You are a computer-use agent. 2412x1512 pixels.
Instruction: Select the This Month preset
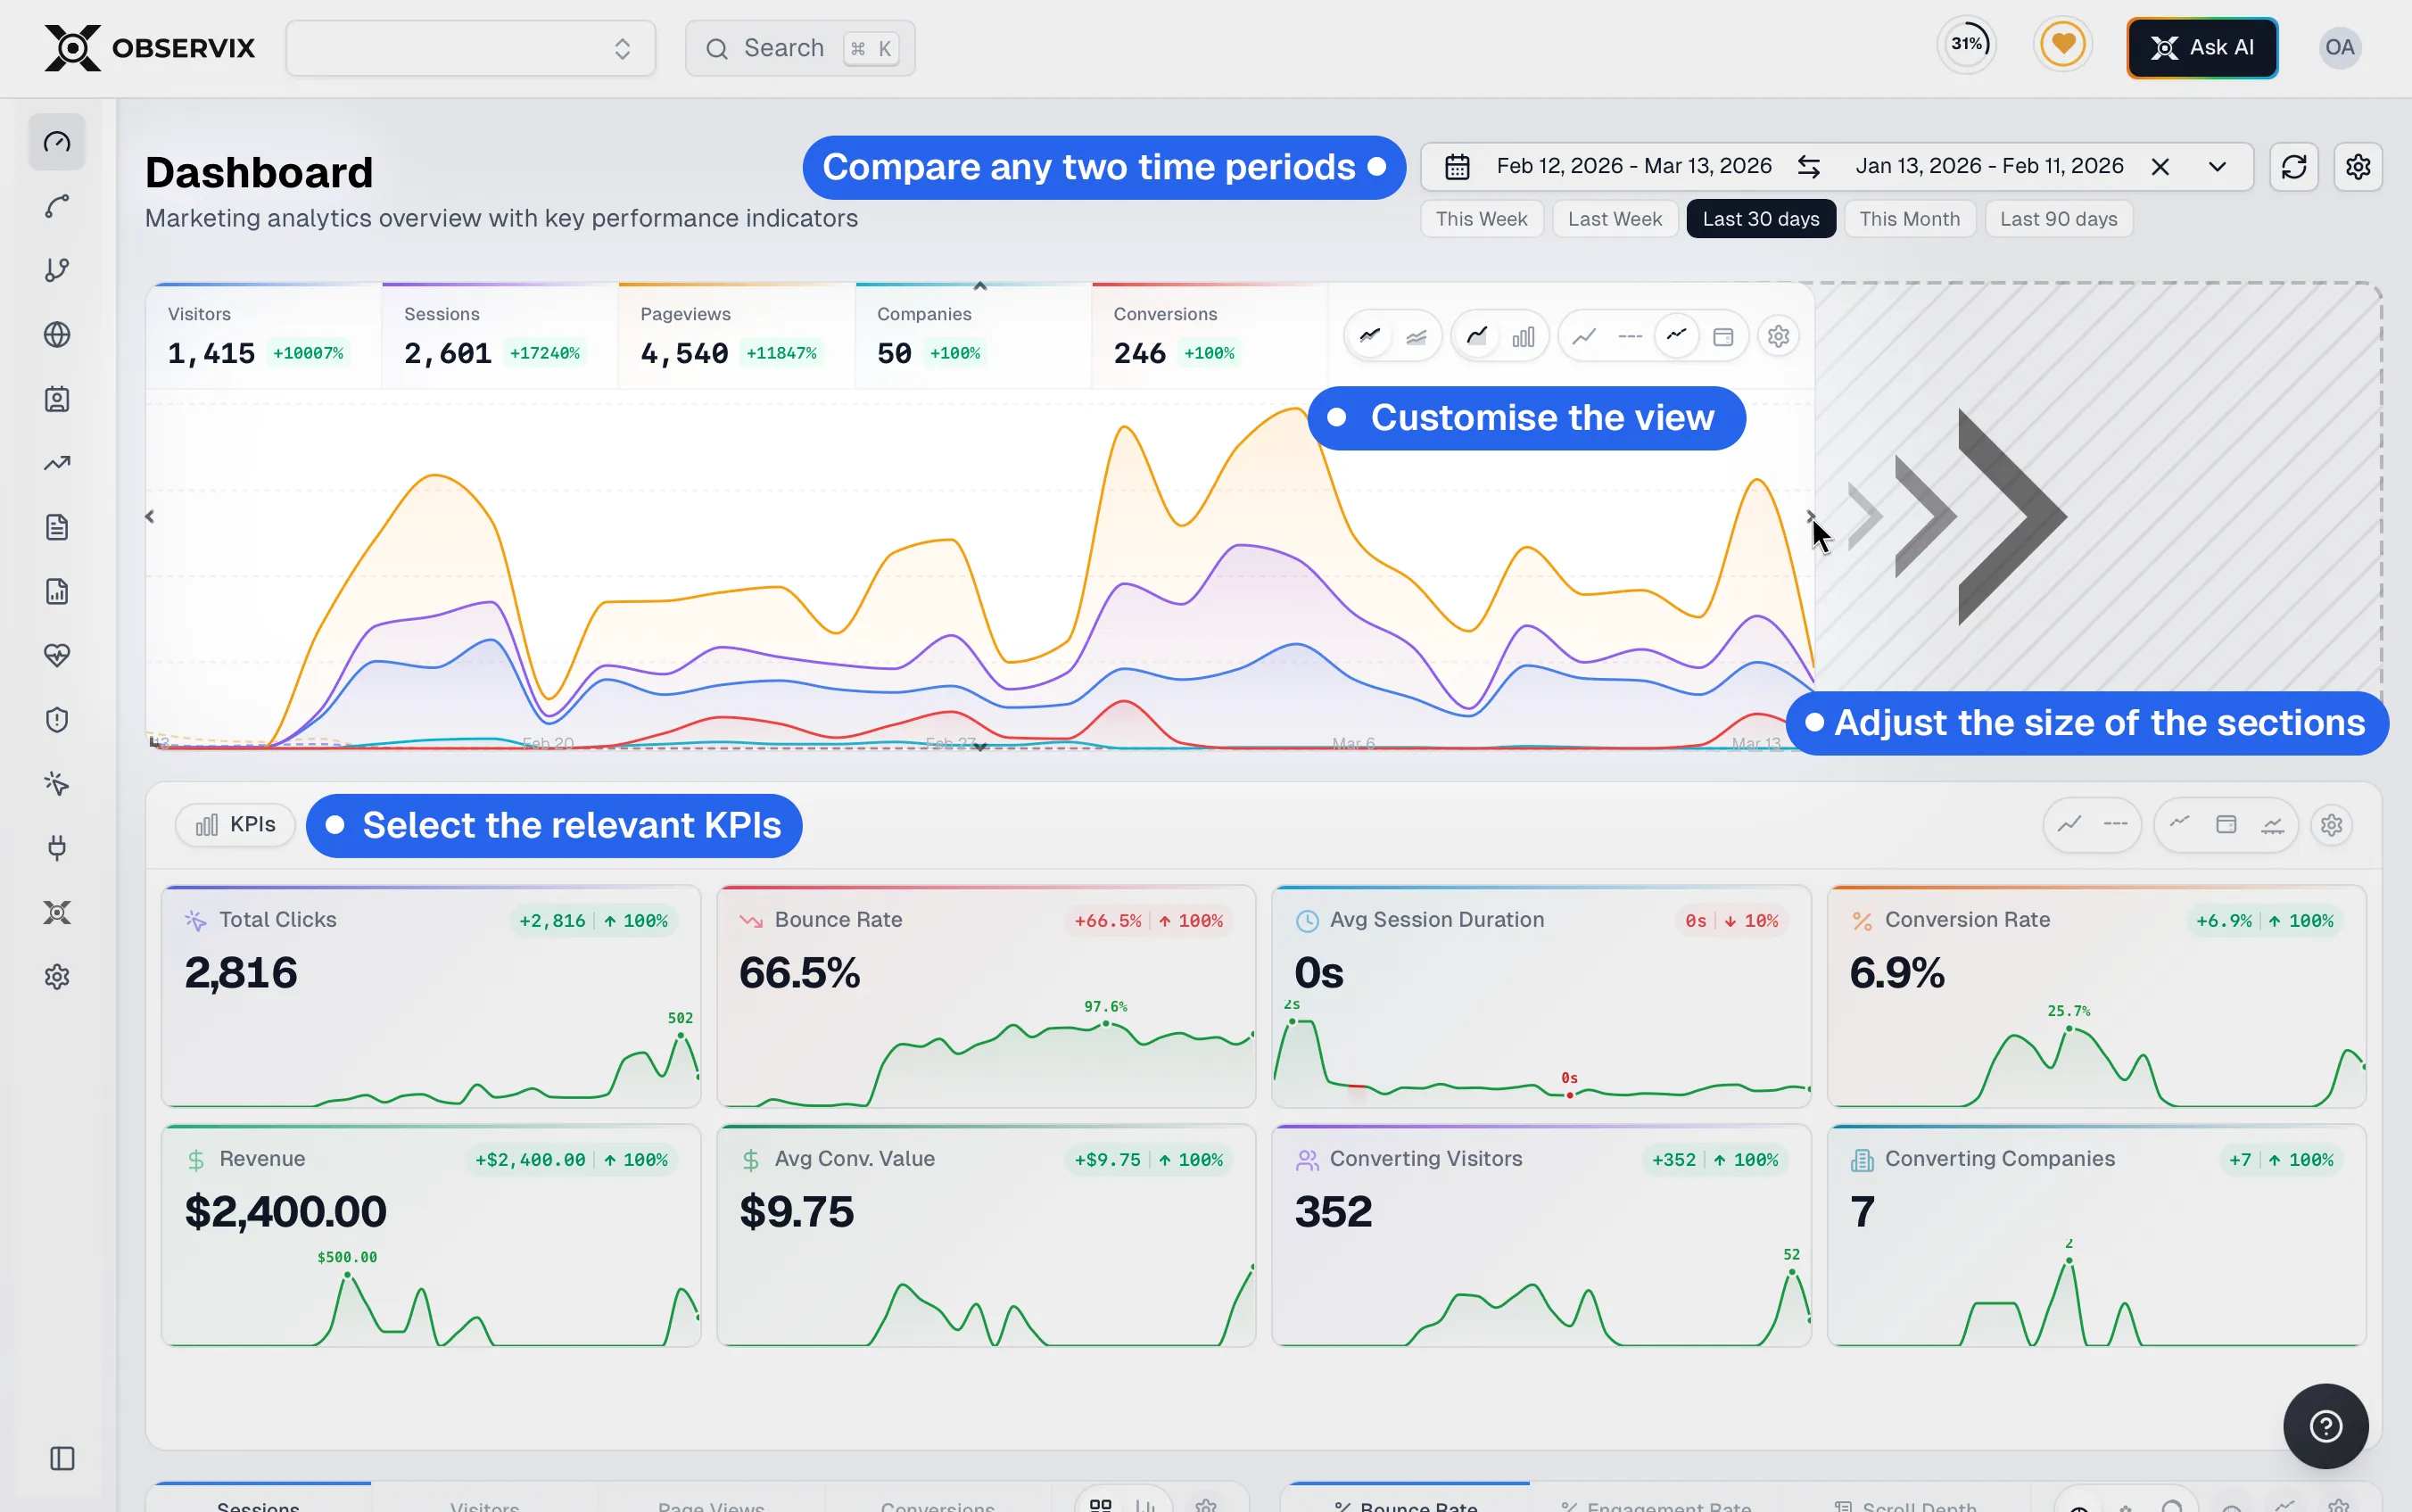point(1908,219)
